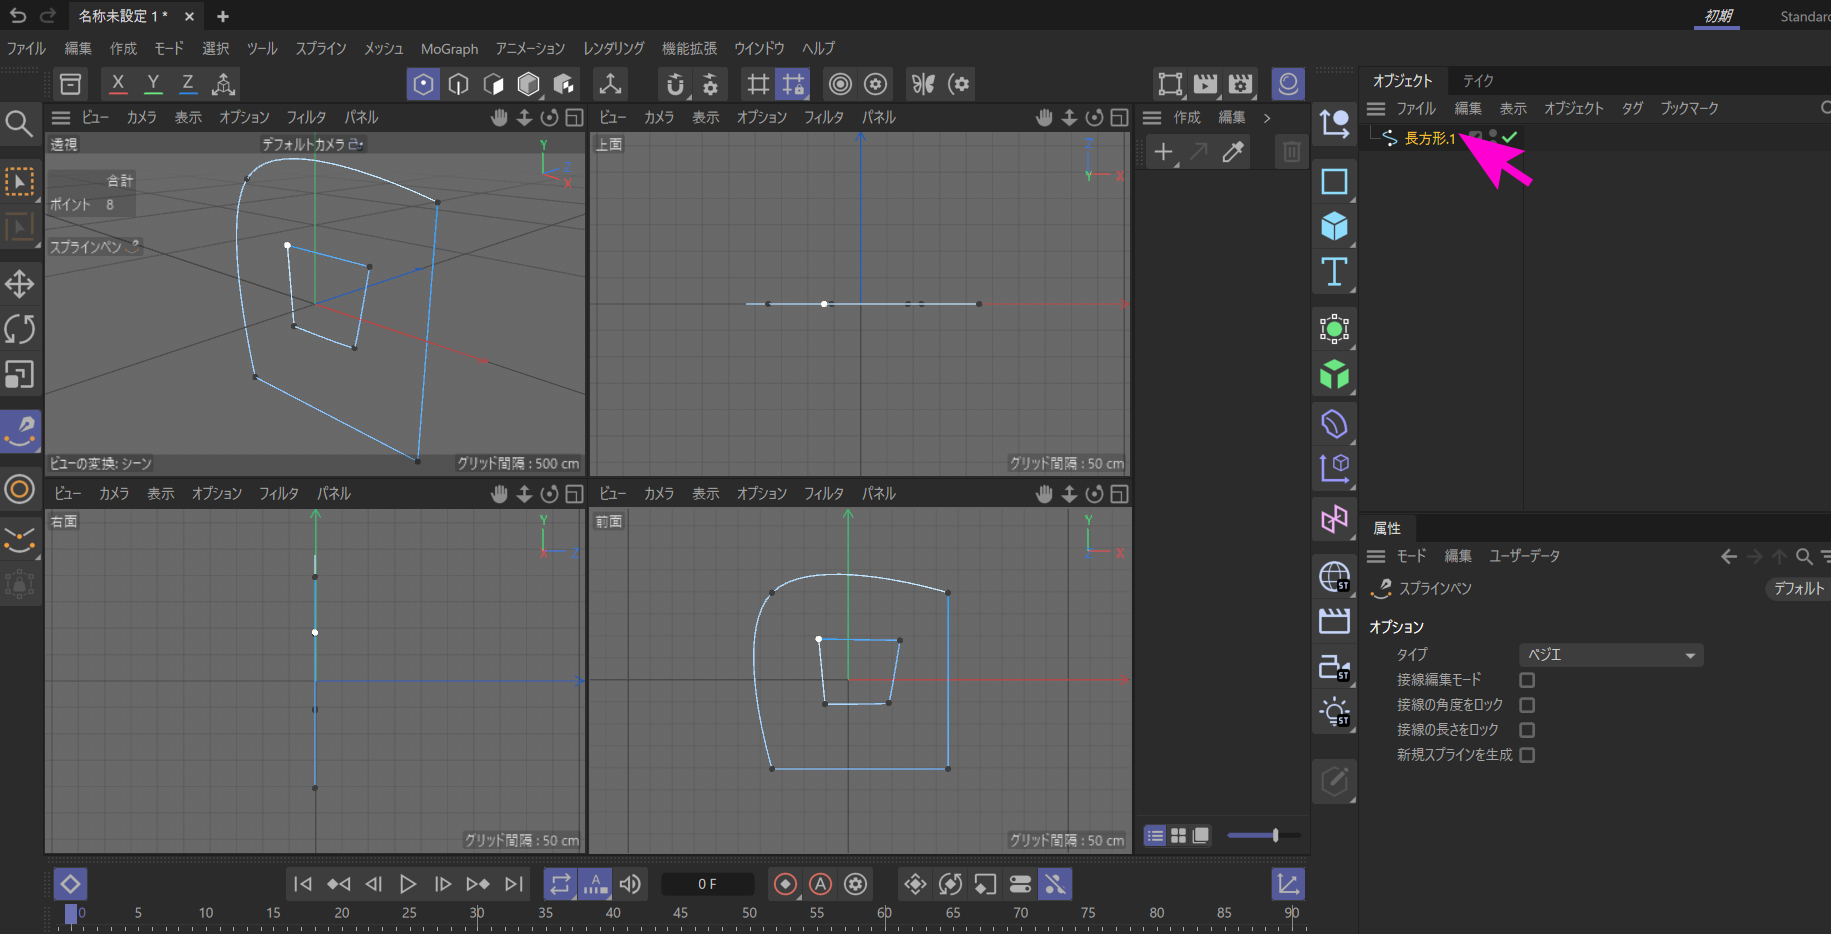Enable 新規スプラインを生成 checkbox

click(1527, 755)
